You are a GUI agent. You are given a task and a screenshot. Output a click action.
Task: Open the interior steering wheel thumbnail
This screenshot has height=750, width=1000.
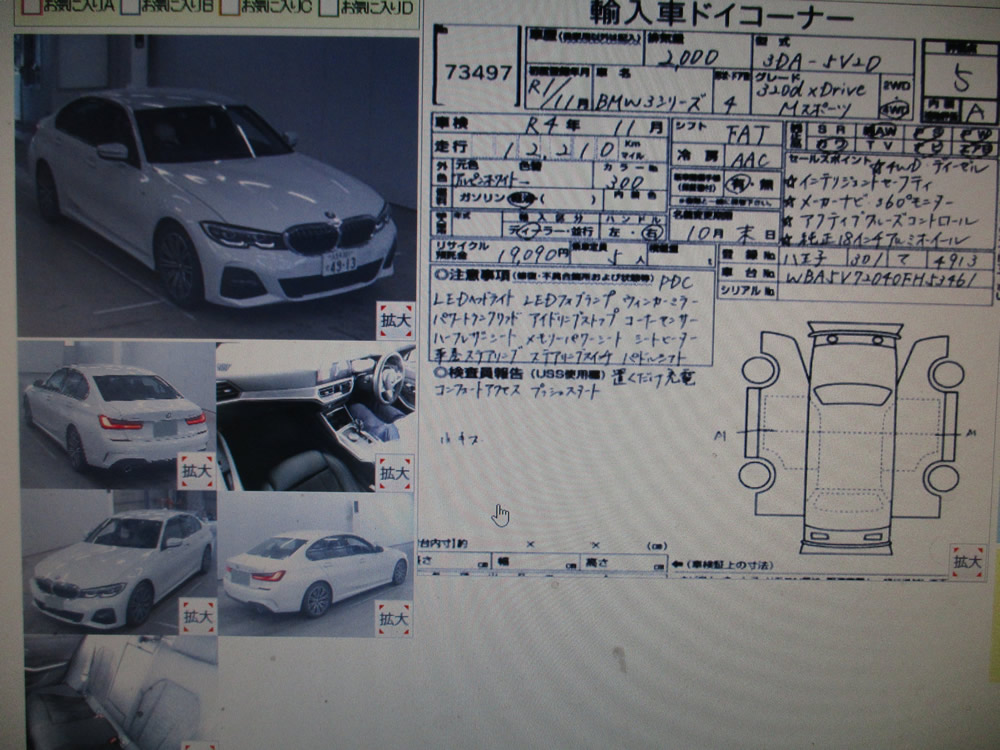[316, 416]
